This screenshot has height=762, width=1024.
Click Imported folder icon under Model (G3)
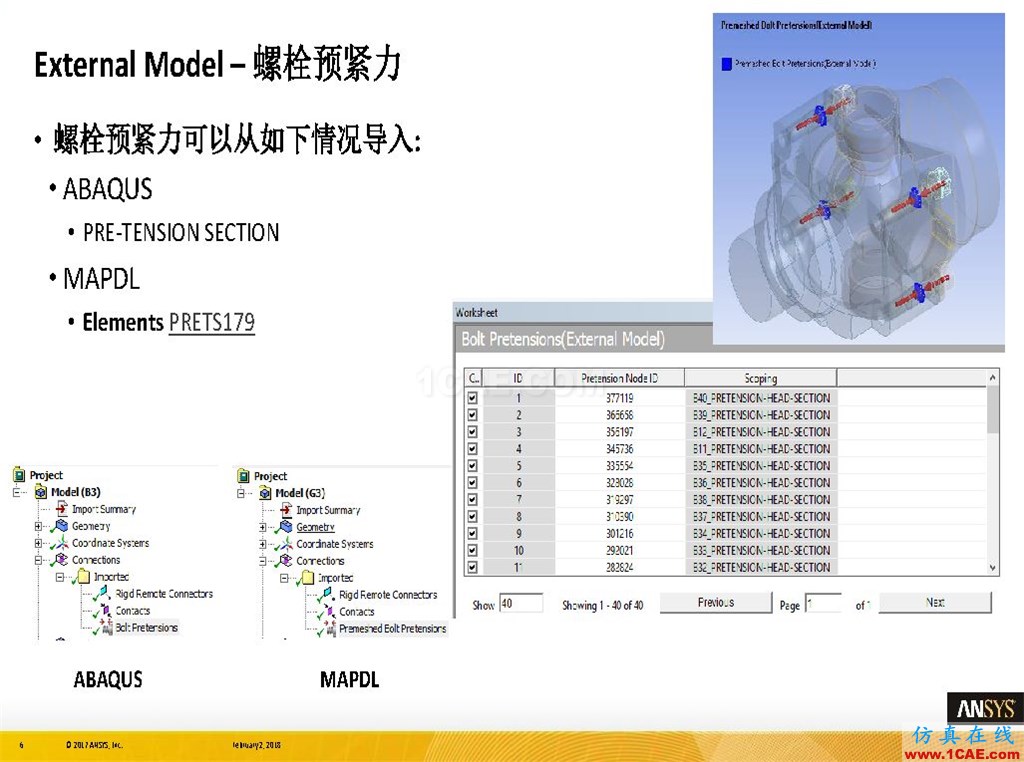tap(306, 578)
